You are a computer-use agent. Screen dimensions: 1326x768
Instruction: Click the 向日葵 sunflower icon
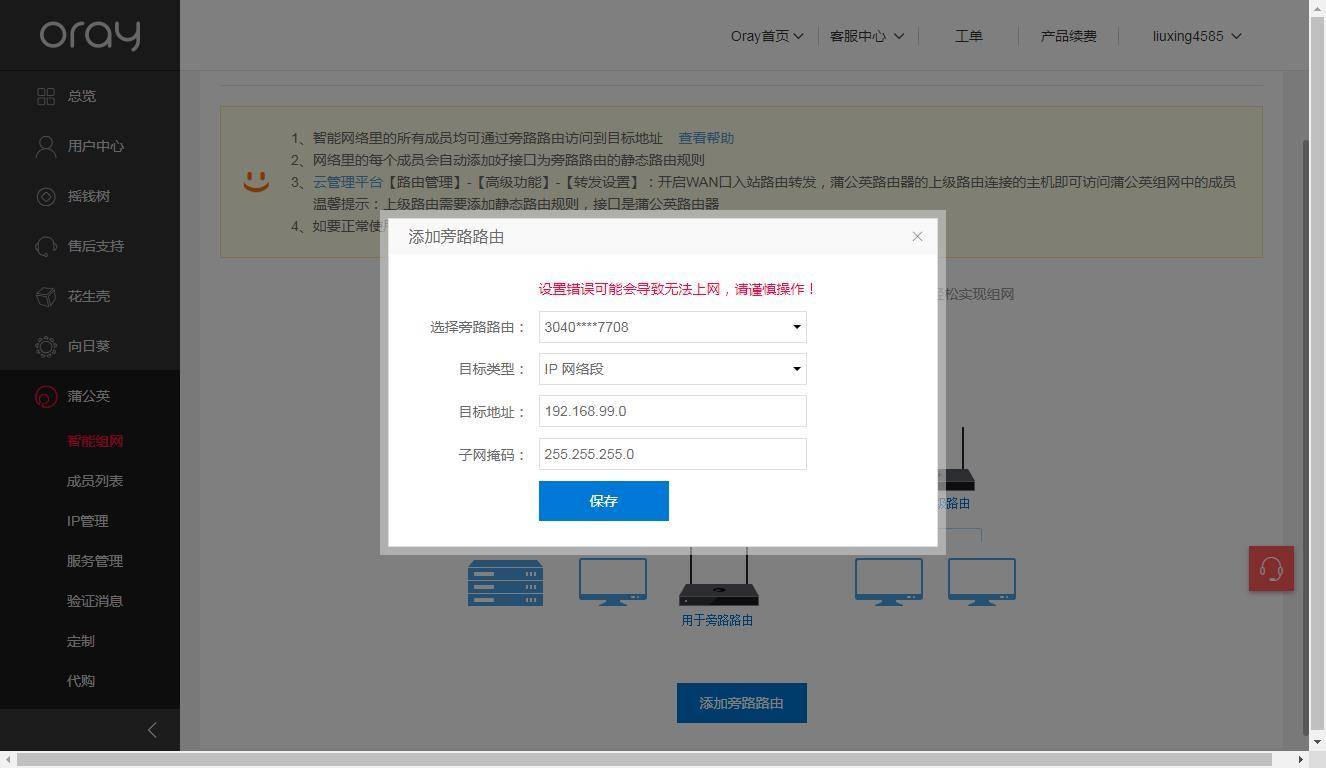(x=46, y=346)
